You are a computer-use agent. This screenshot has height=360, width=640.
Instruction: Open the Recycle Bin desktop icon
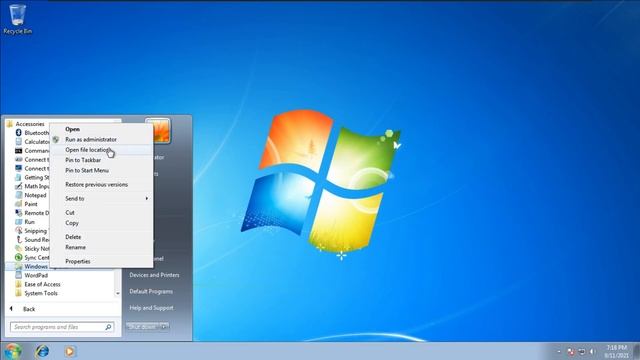point(17,19)
